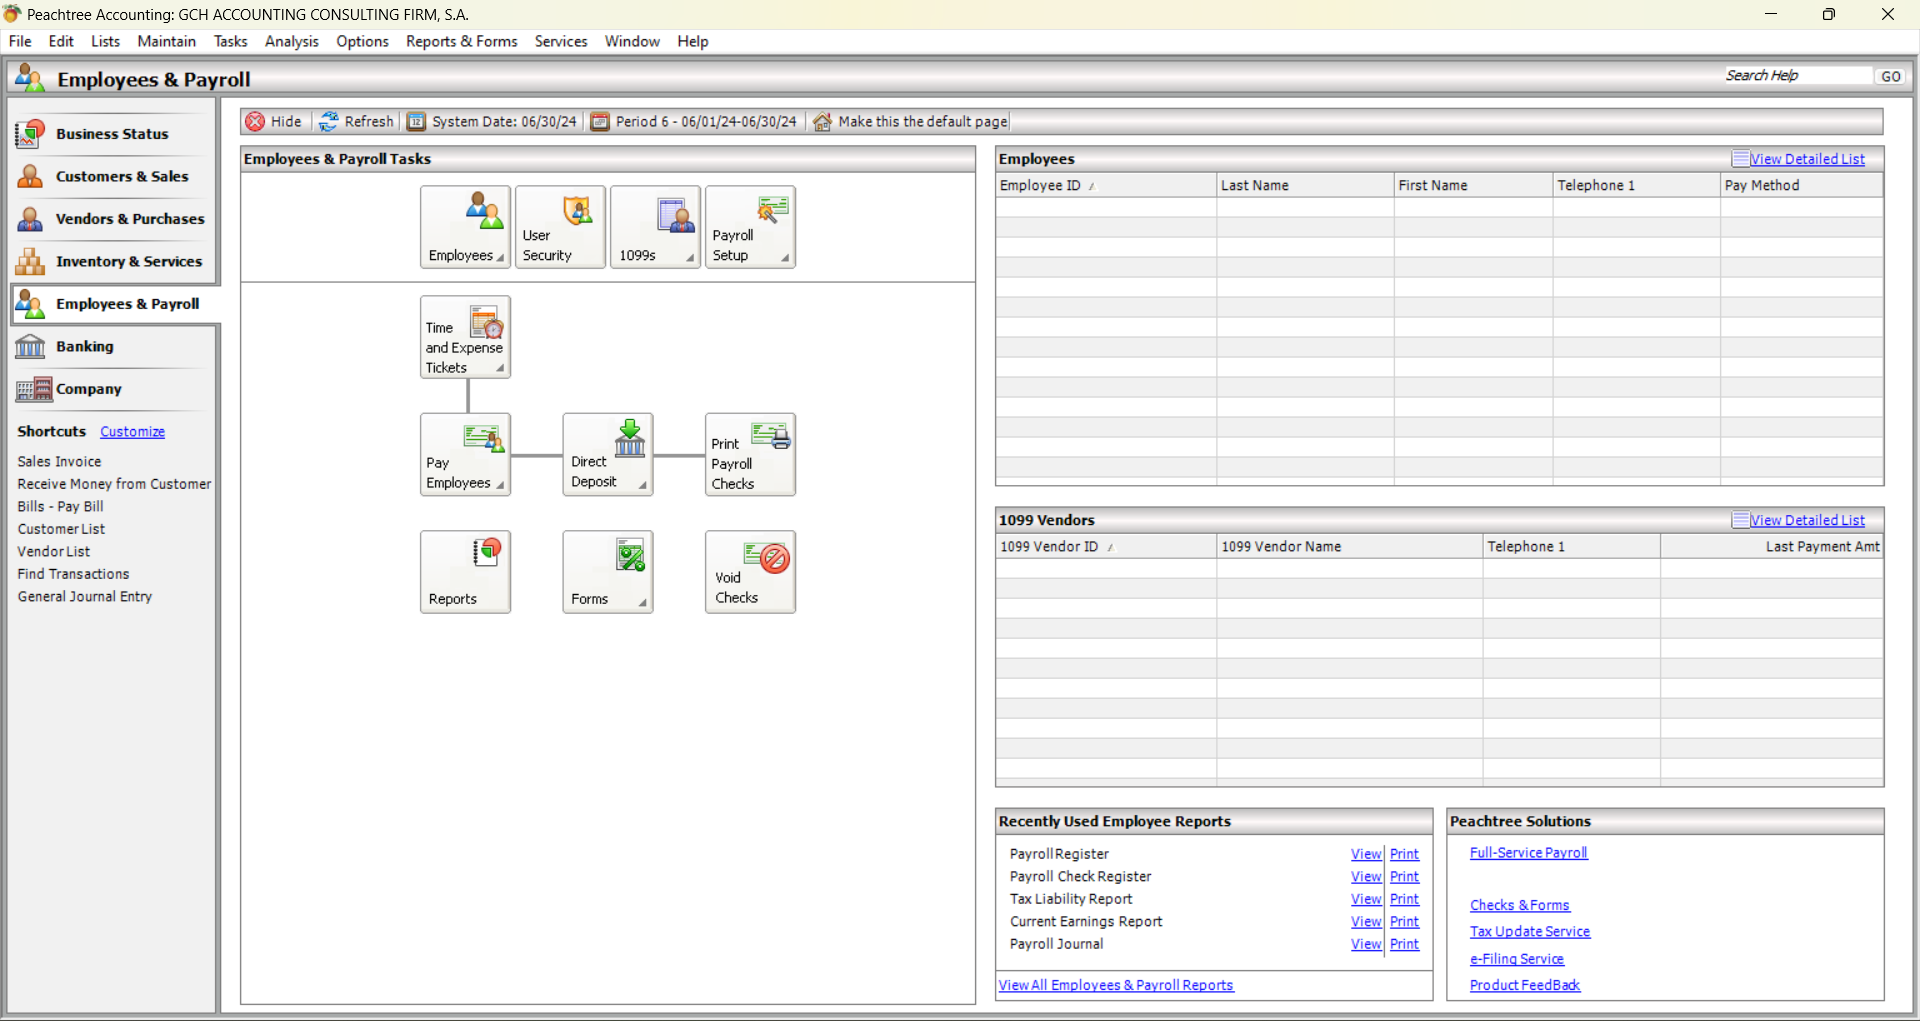Image resolution: width=1920 pixels, height=1021 pixels.
Task: Sort by Last Name column header
Action: [x=1305, y=186]
